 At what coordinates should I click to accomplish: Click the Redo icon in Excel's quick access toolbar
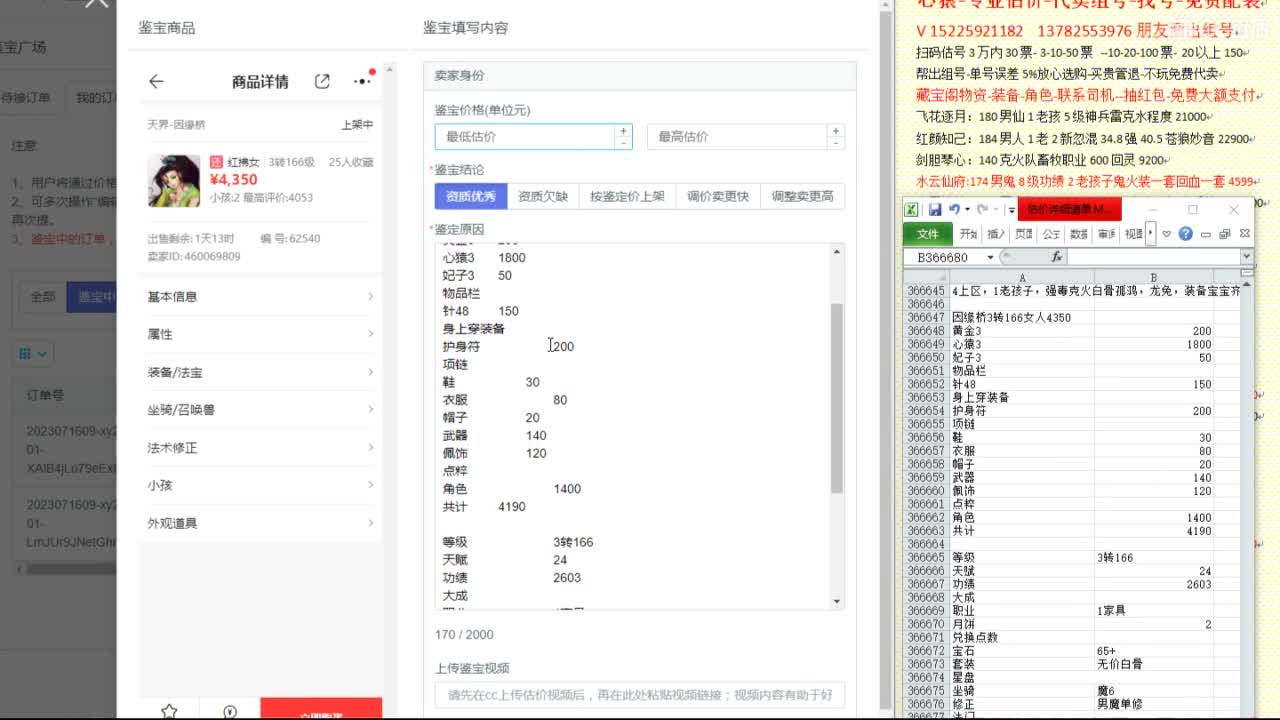click(x=984, y=208)
